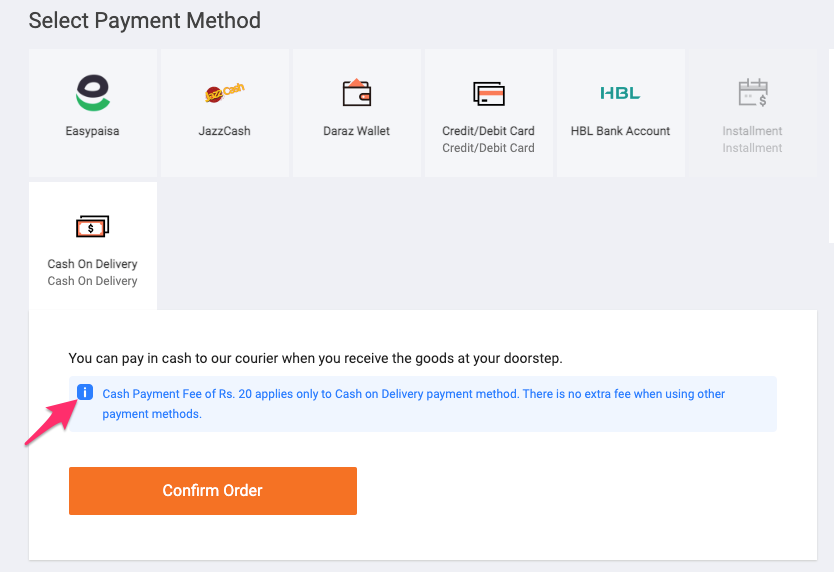834x572 pixels.
Task: Select the HBL Bank Account label
Action: pyautogui.click(x=620, y=131)
